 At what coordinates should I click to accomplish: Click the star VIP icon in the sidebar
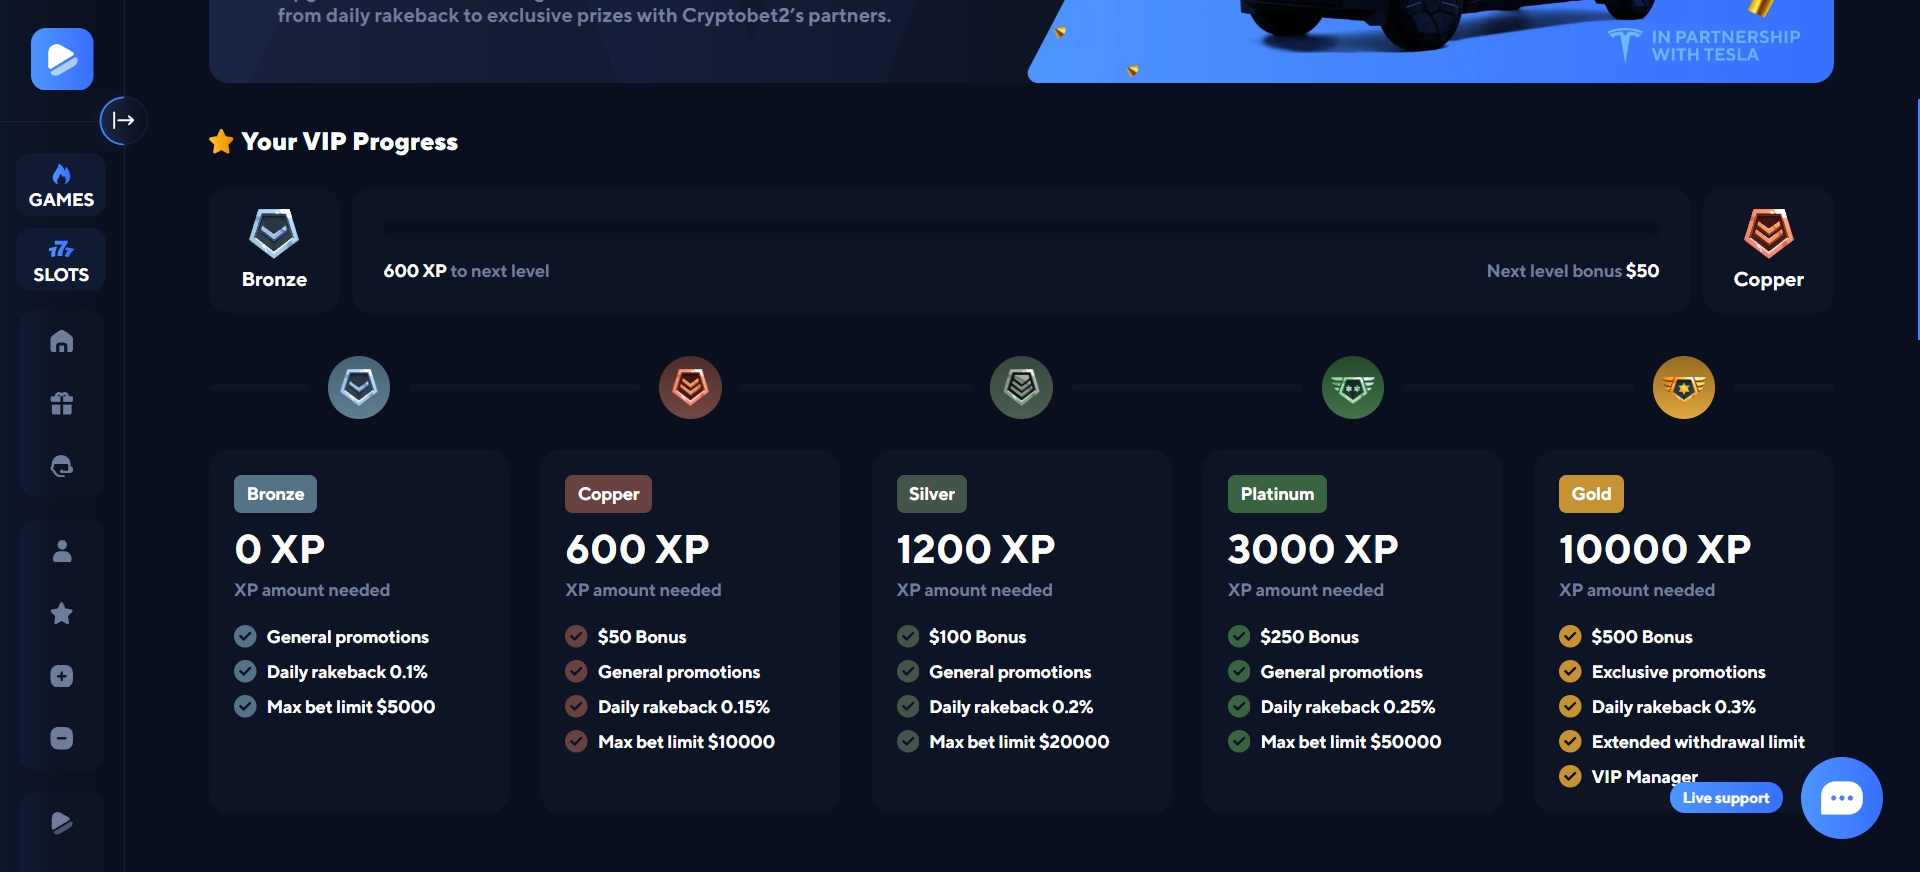tap(62, 613)
